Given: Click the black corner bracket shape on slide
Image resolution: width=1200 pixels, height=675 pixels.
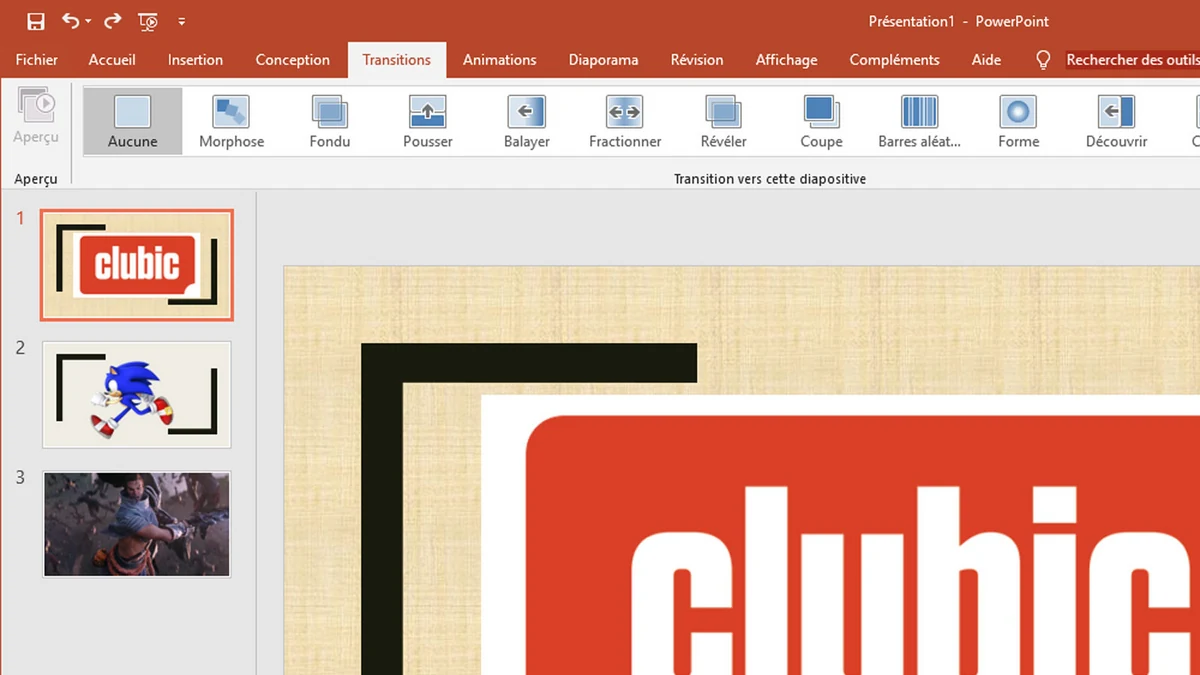Looking at the screenshot, I should 382,510.
